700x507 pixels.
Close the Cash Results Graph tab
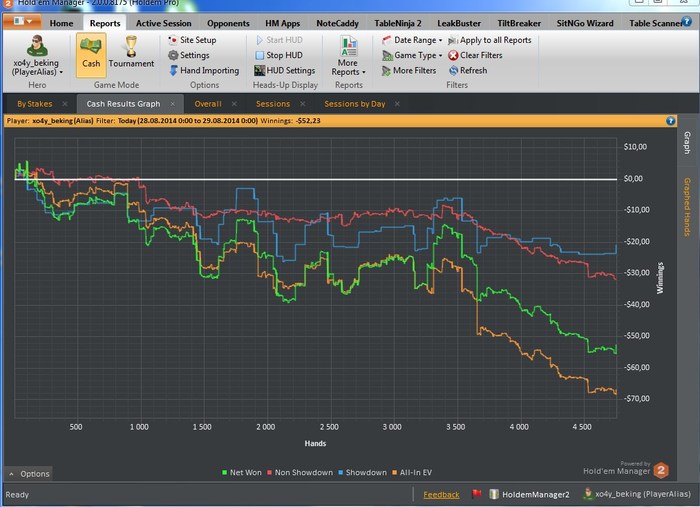pos(173,104)
